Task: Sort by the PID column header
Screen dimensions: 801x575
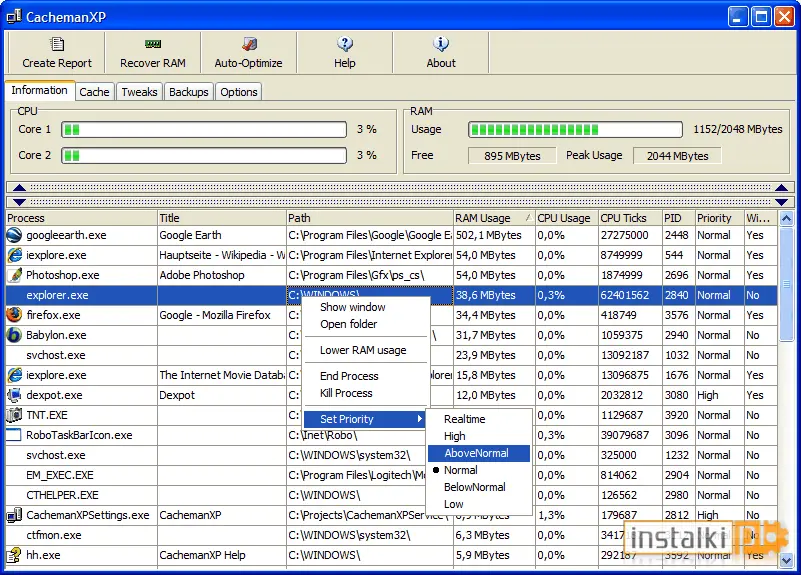Action: click(x=678, y=218)
